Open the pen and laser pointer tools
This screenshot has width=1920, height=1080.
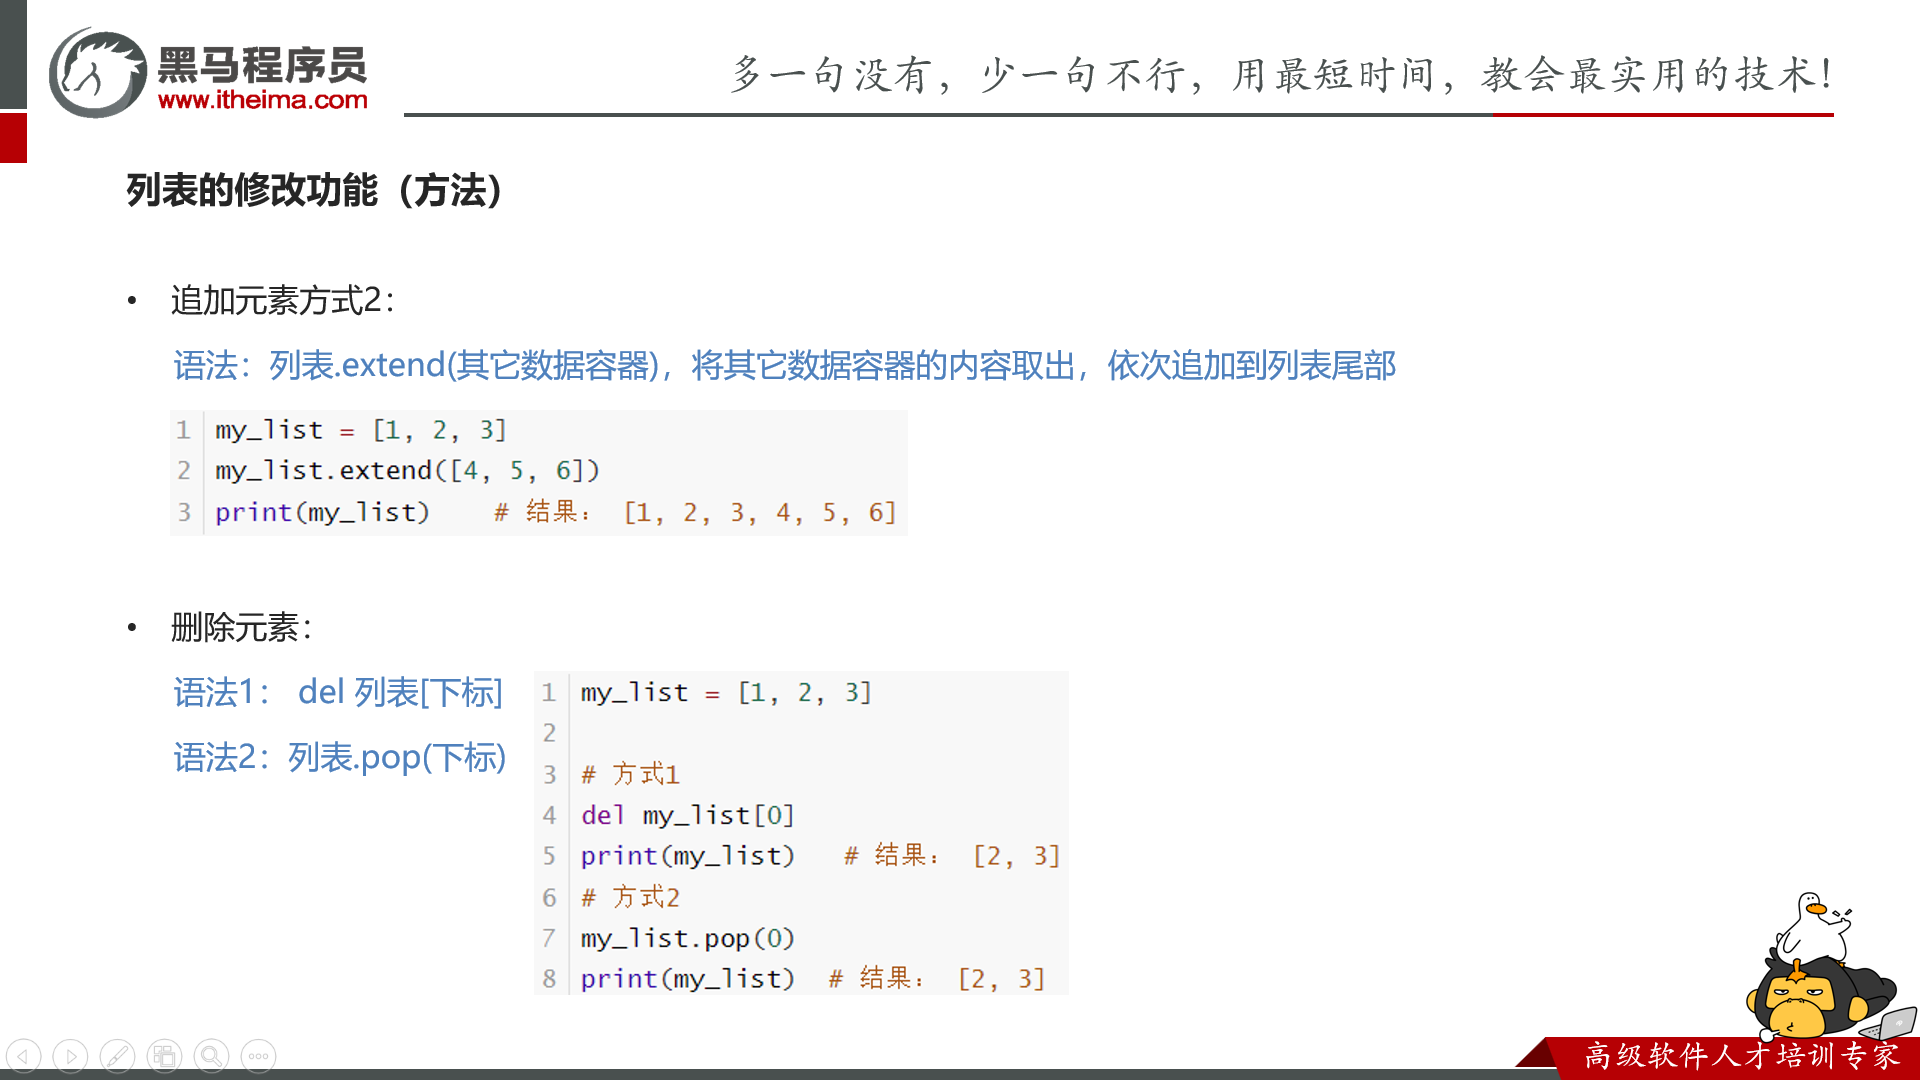(117, 1056)
